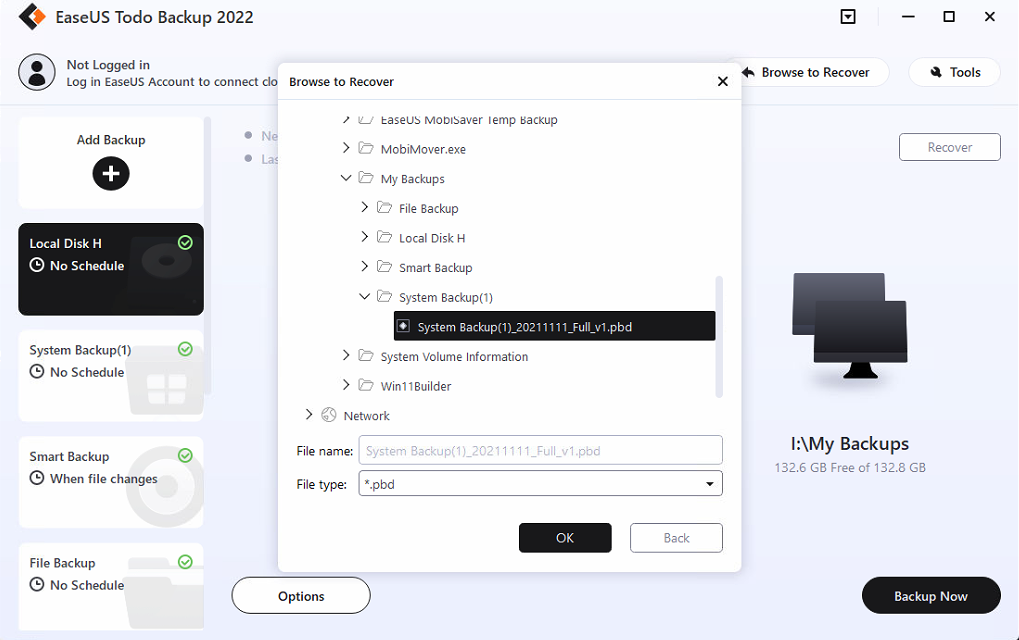
Task: Expand the Win11Builder folder
Action: pos(346,385)
